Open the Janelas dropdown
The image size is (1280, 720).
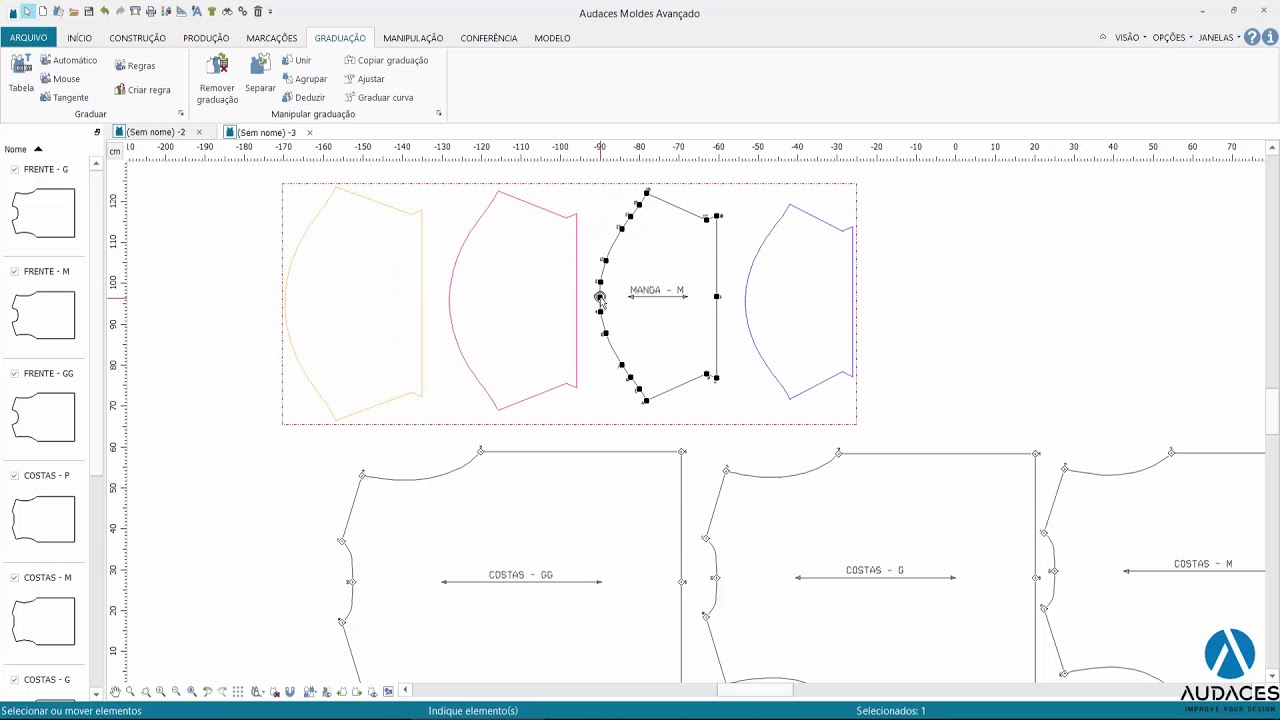tap(1219, 37)
